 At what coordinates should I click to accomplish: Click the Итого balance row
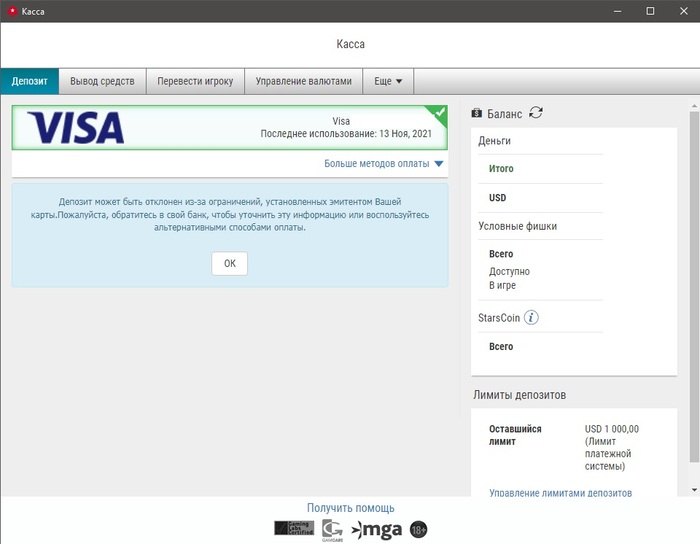tap(540, 169)
